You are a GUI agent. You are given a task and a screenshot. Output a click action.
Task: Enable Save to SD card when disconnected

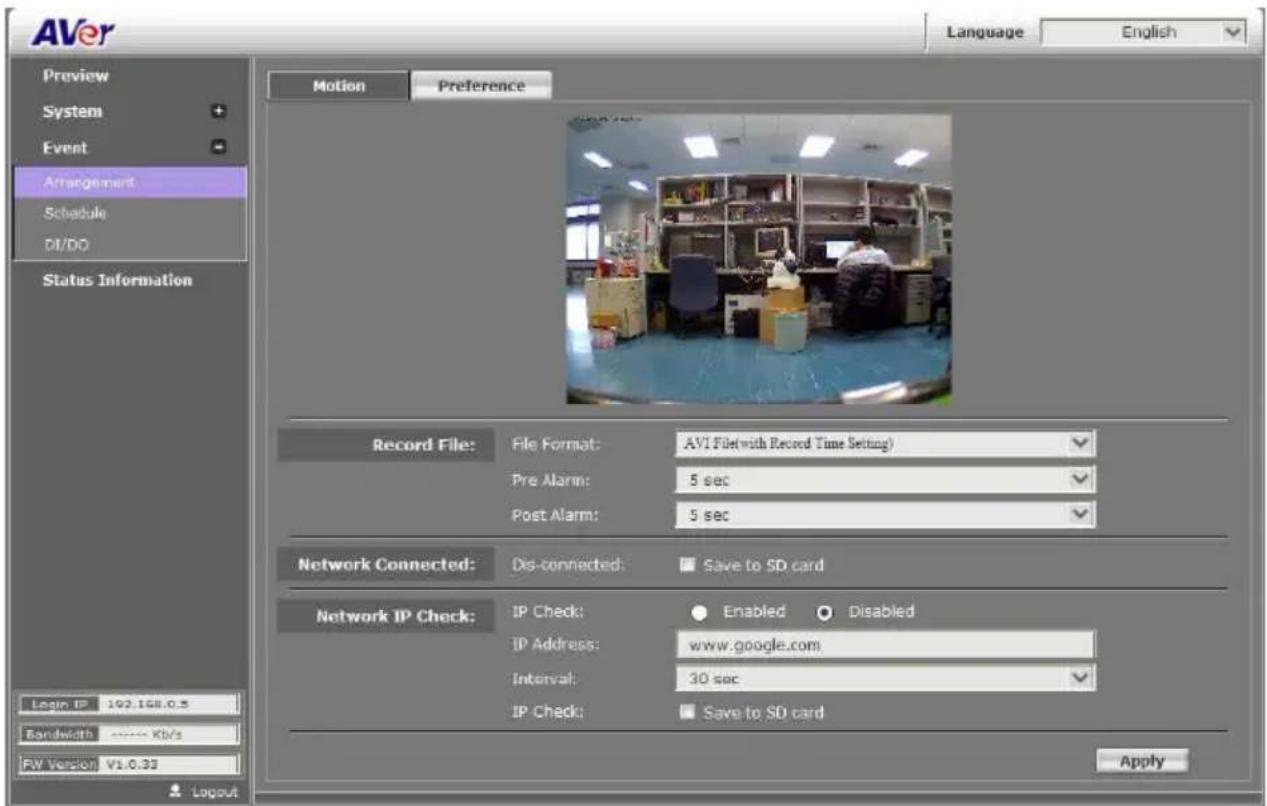click(x=686, y=566)
